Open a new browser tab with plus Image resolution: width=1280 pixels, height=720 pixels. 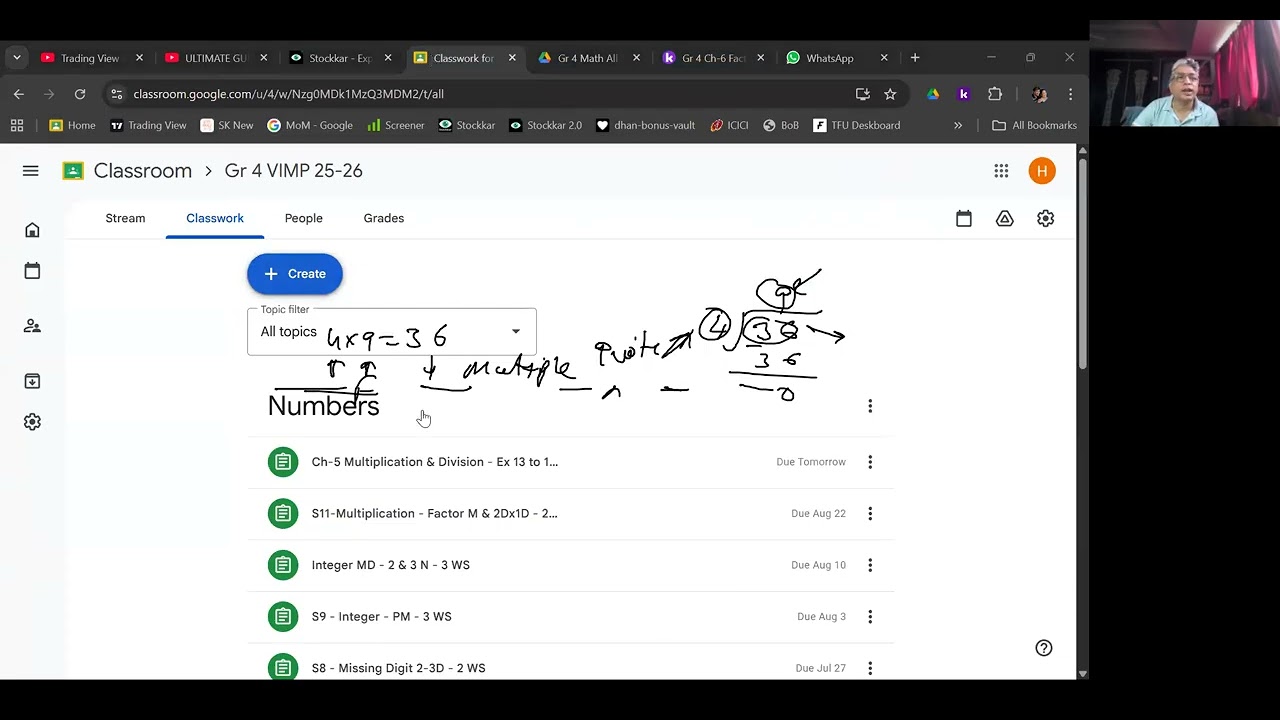pos(915,58)
